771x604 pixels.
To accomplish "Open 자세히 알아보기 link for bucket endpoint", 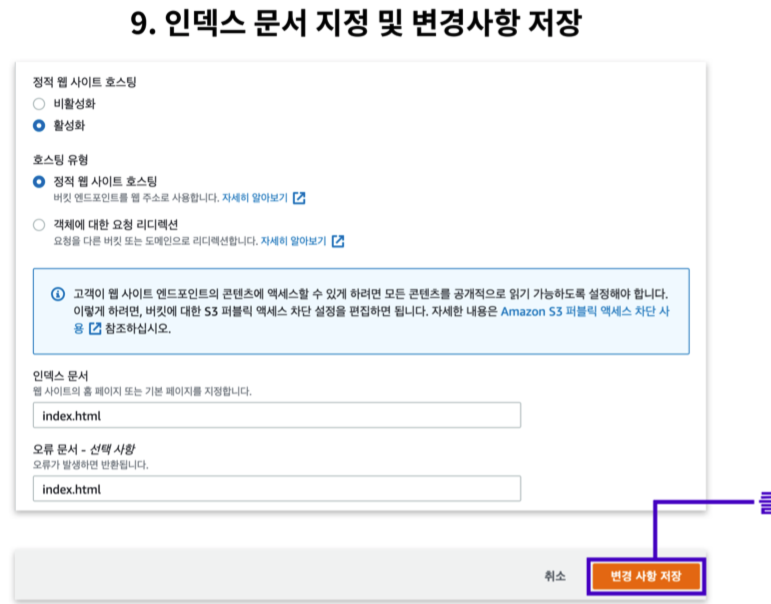I will [x=255, y=198].
